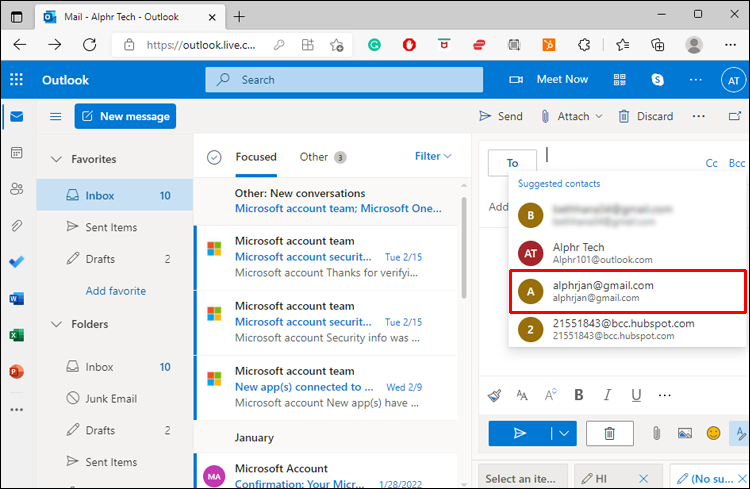This screenshot has width=750, height=489.
Task: Open the People contacts icon
Action: pos(17,189)
